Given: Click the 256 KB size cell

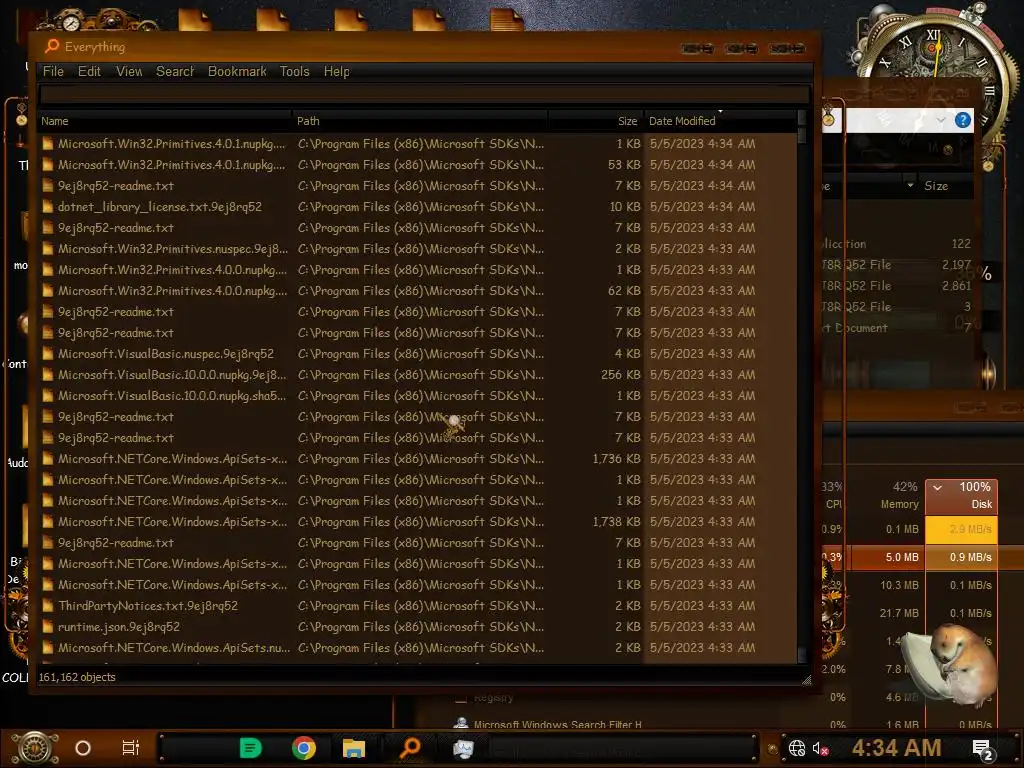Looking at the screenshot, I should point(620,374).
